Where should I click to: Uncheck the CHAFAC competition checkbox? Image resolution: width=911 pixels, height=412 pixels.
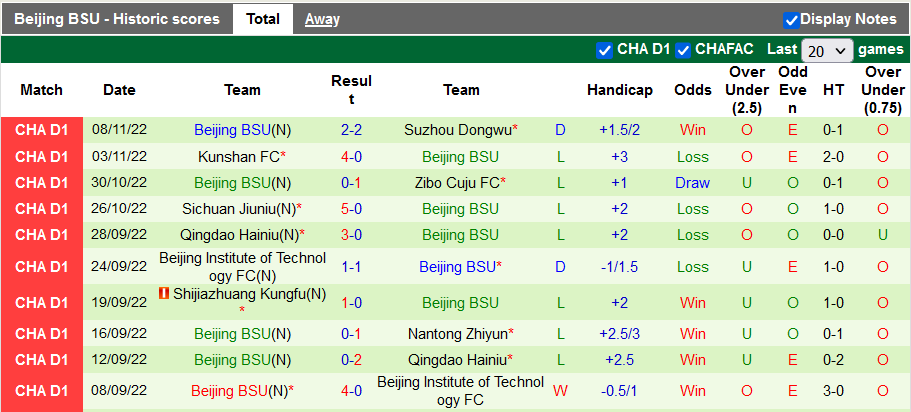tap(683, 50)
